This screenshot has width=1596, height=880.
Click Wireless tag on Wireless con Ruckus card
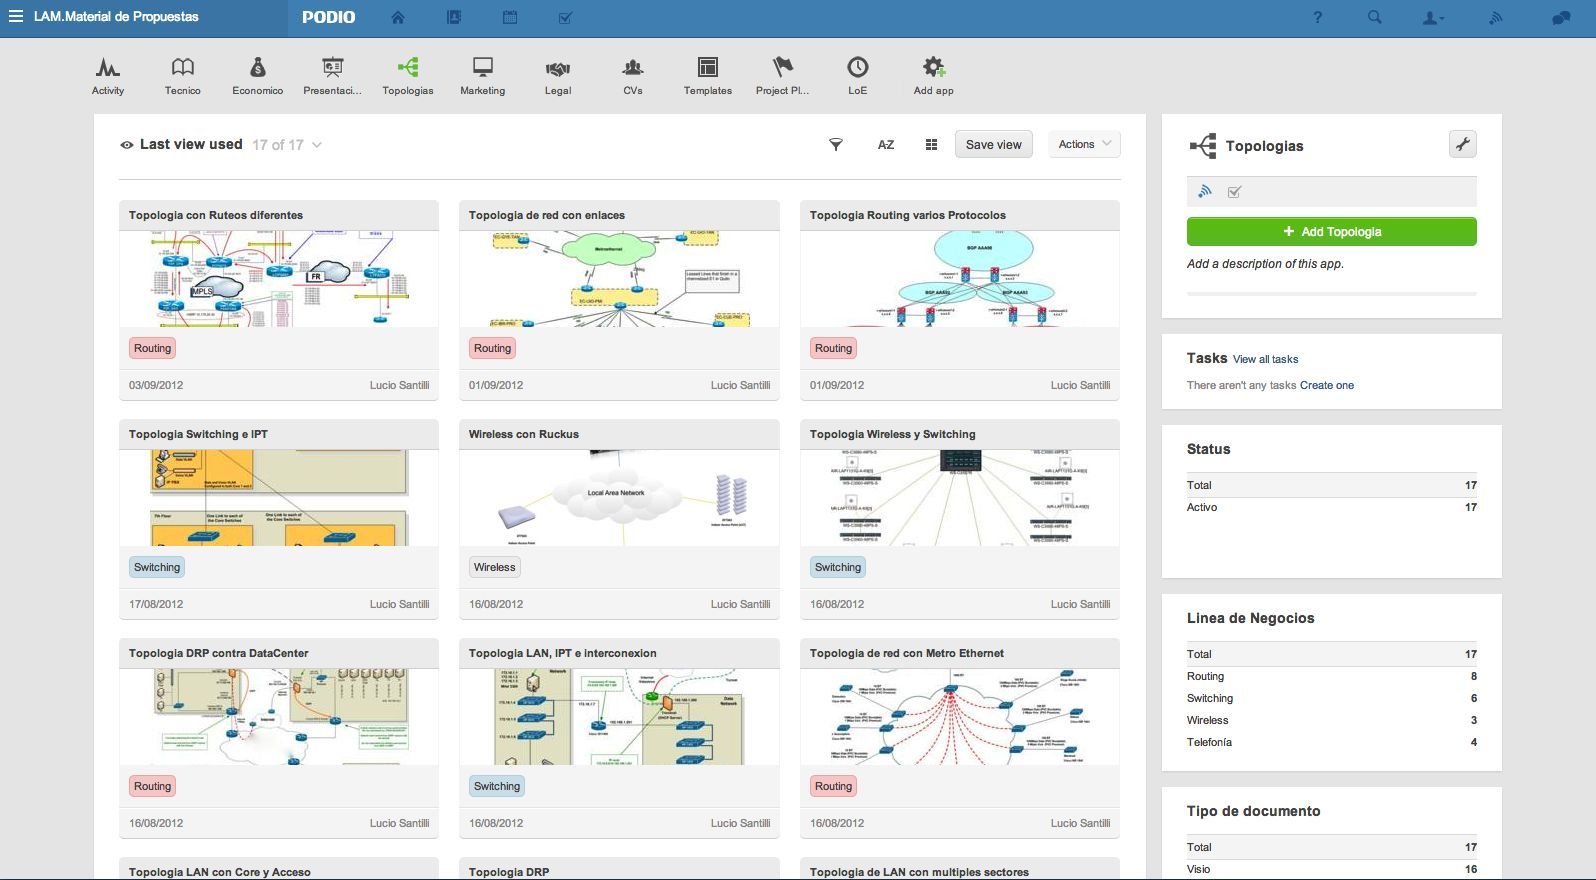[494, 567]
